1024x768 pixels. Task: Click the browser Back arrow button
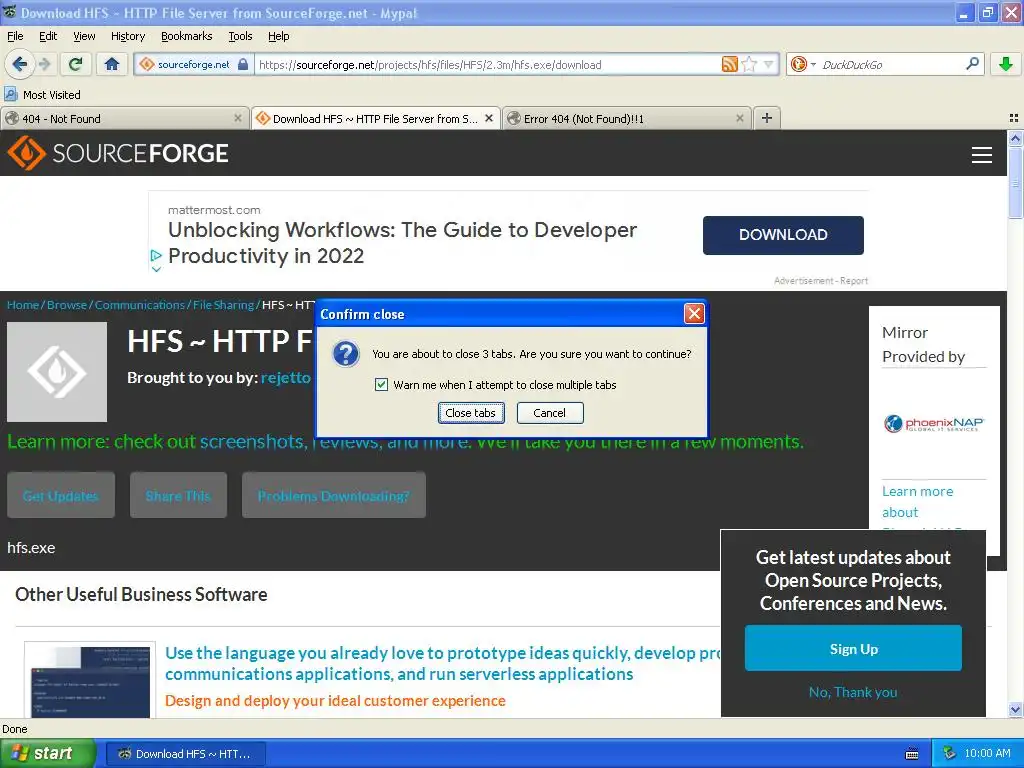(19, 64)
